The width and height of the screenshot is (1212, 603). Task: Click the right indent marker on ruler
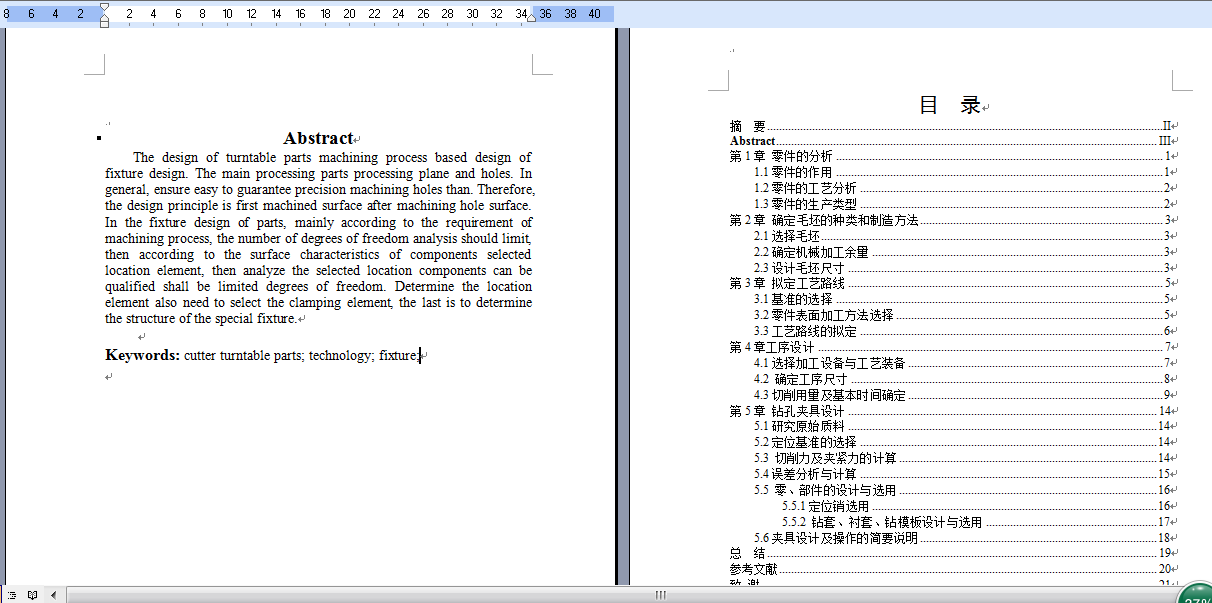click(531, 17)
